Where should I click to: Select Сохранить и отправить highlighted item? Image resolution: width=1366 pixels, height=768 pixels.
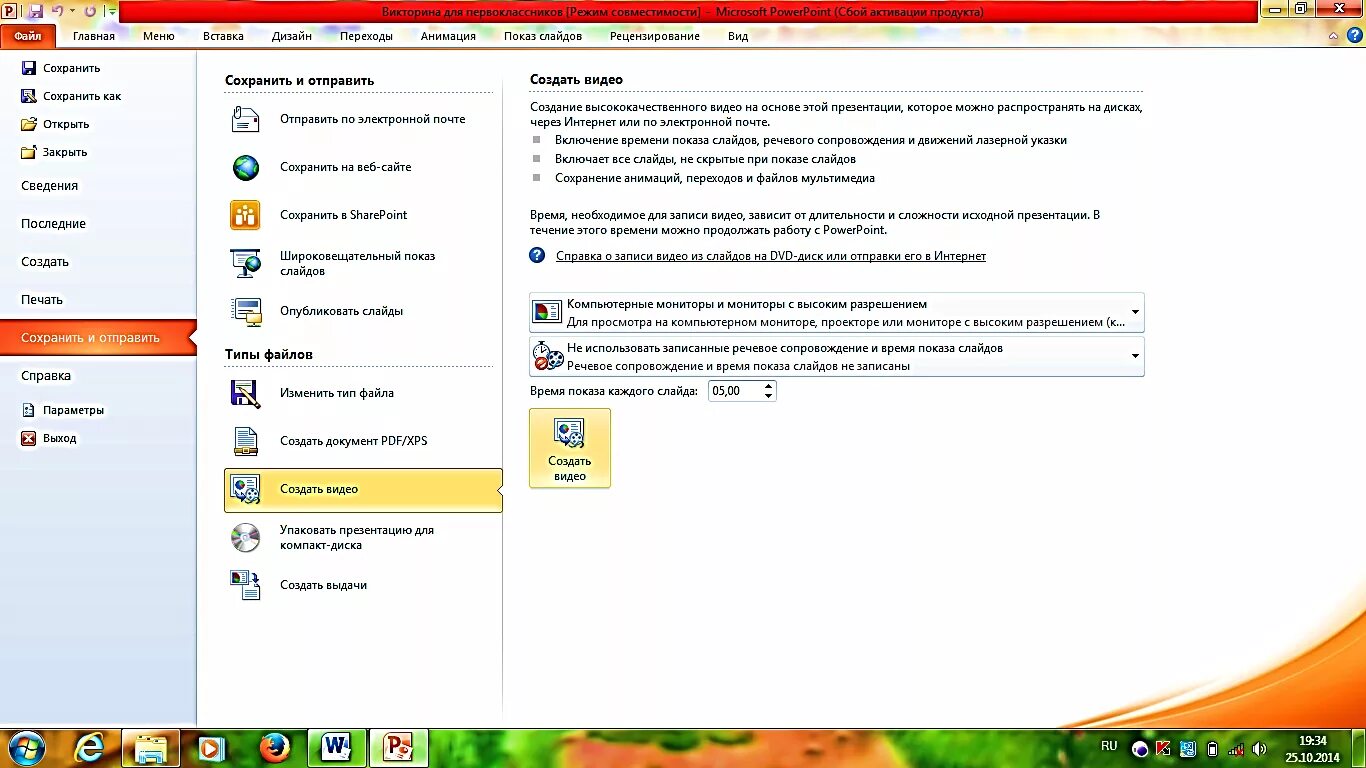pyautogui.click(x=98, y=338)
